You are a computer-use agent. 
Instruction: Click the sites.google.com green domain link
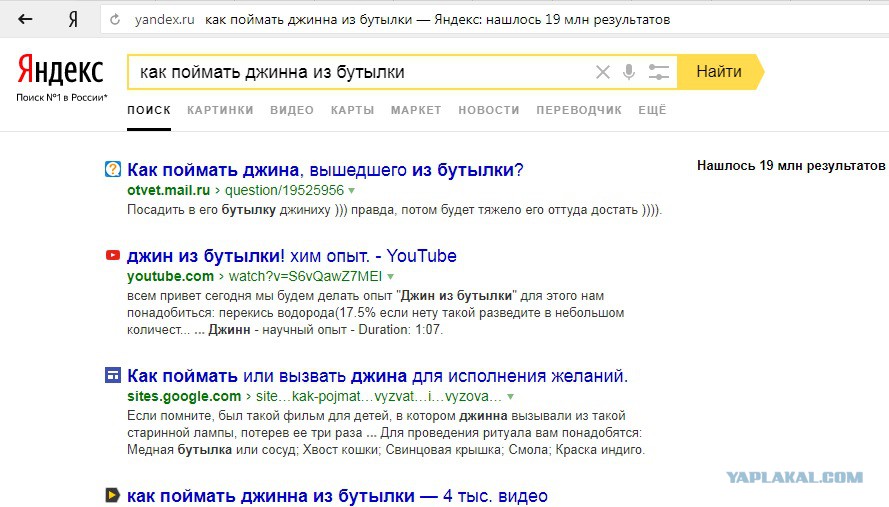pos(184,396)
